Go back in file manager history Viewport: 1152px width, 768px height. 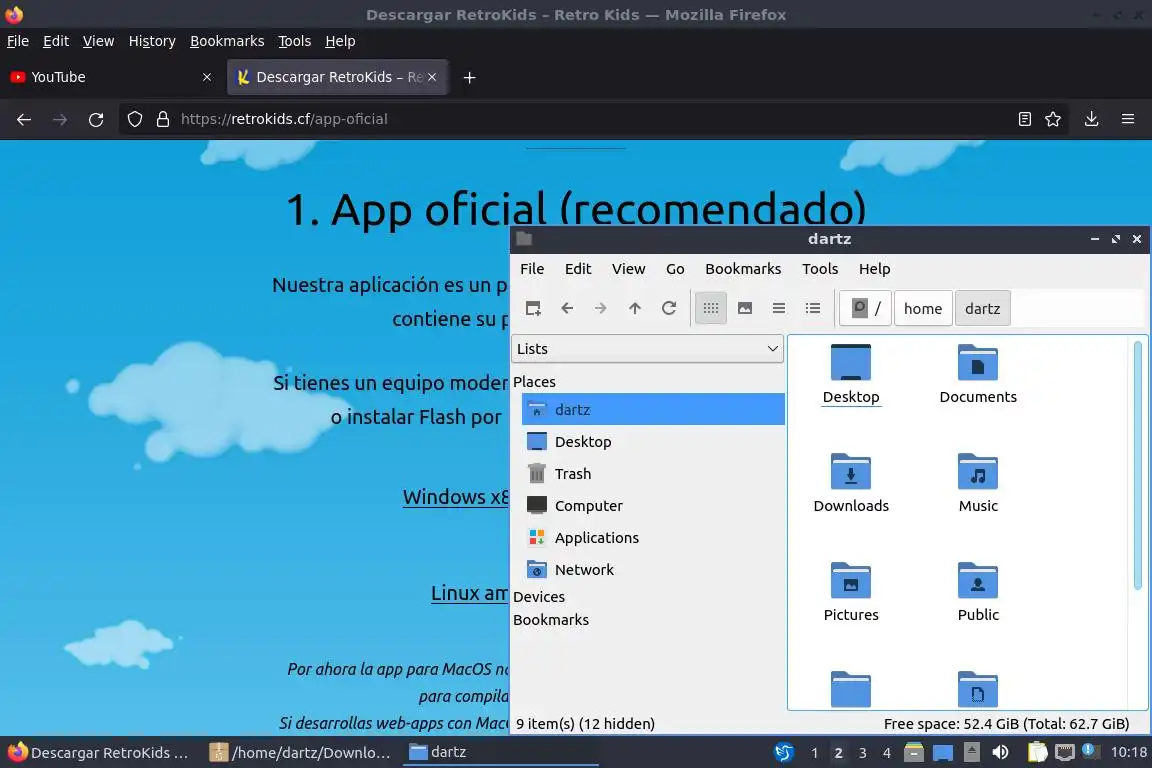(x=566, y=308)
